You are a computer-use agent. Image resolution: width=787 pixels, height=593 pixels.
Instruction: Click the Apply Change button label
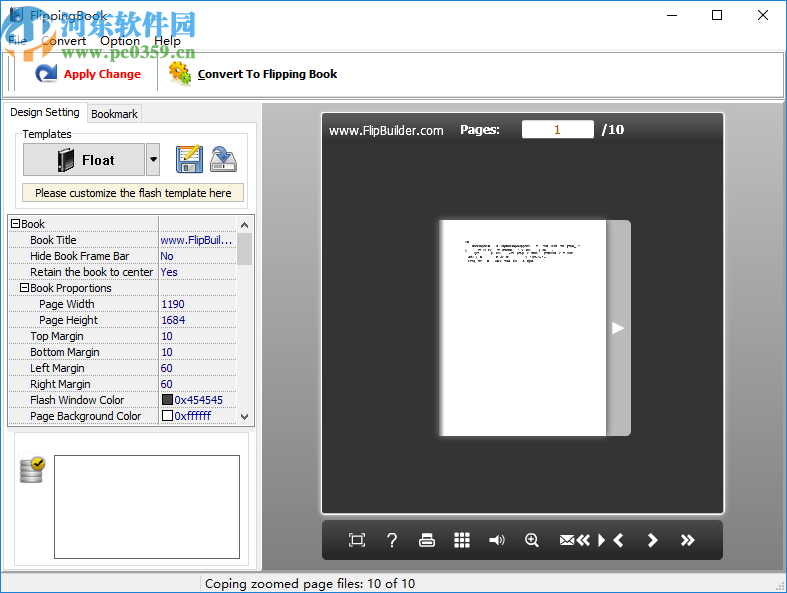click(x=102, y=74)
